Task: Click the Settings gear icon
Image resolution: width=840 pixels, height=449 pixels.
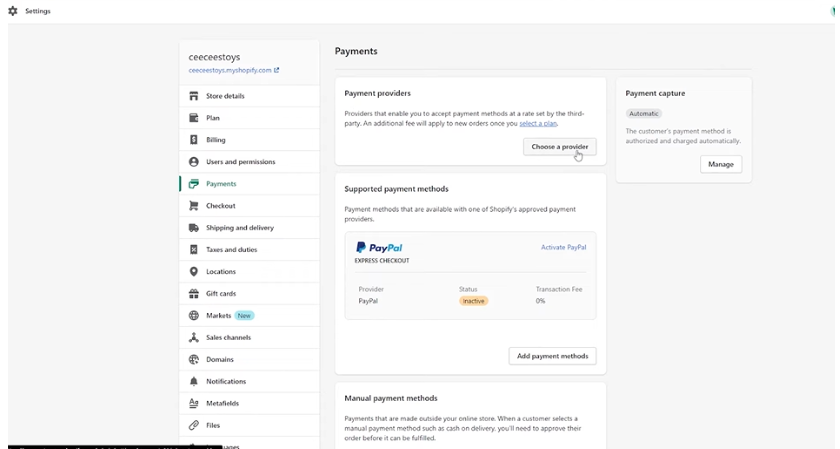Action: click(x=13, y=11)
